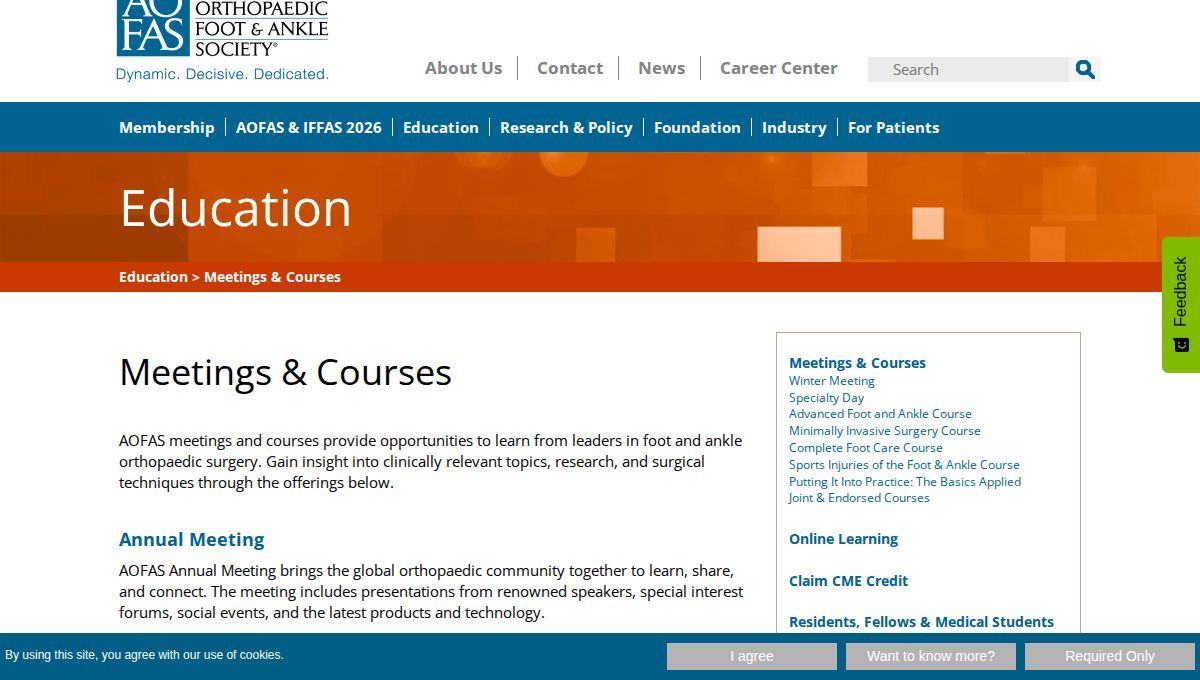Open the Online Learning sidebar link
Image resolution: width=1200 pixels, height=680 pixels.
tap(843, 539)
